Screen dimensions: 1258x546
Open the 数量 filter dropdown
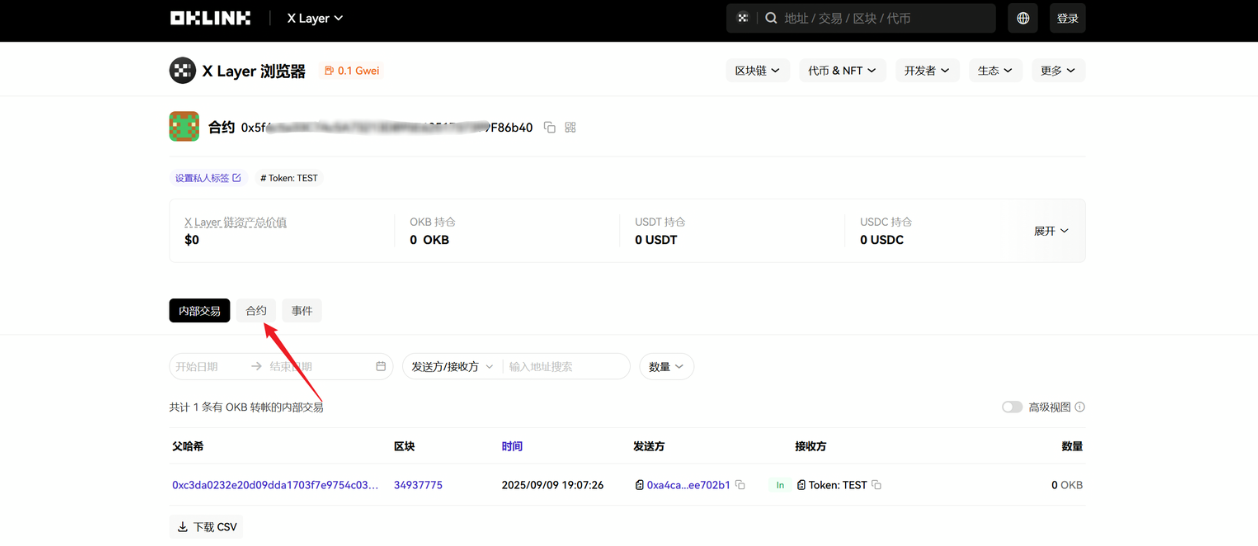[x=666, y=366]
